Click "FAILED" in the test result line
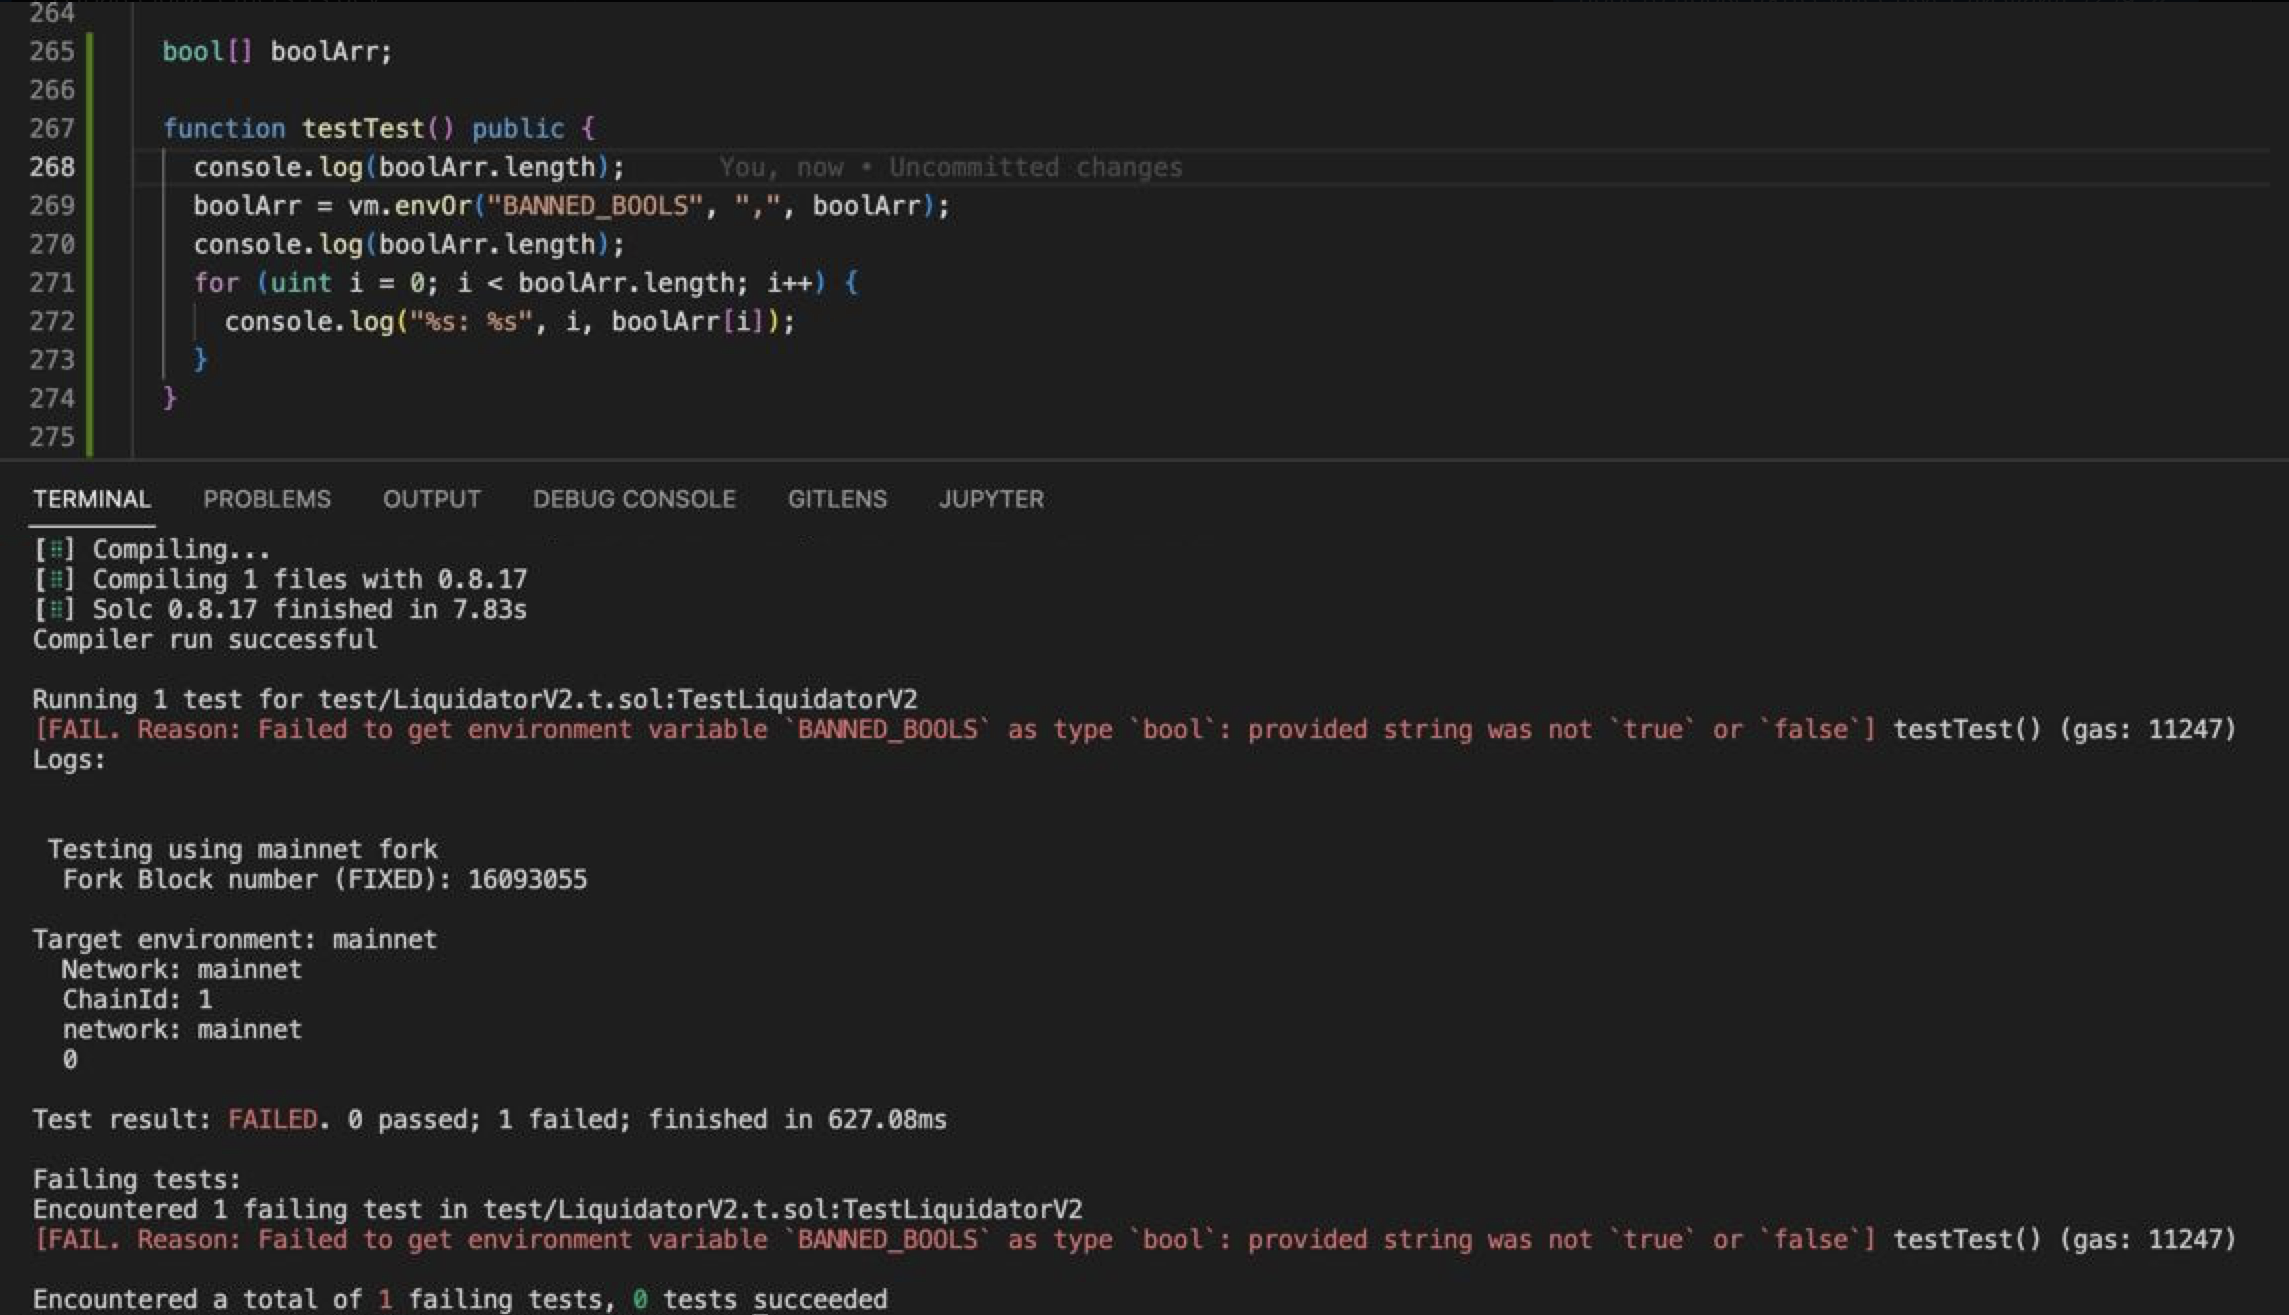The height and width of the screenshot is (1315, 2289). 272,1119
